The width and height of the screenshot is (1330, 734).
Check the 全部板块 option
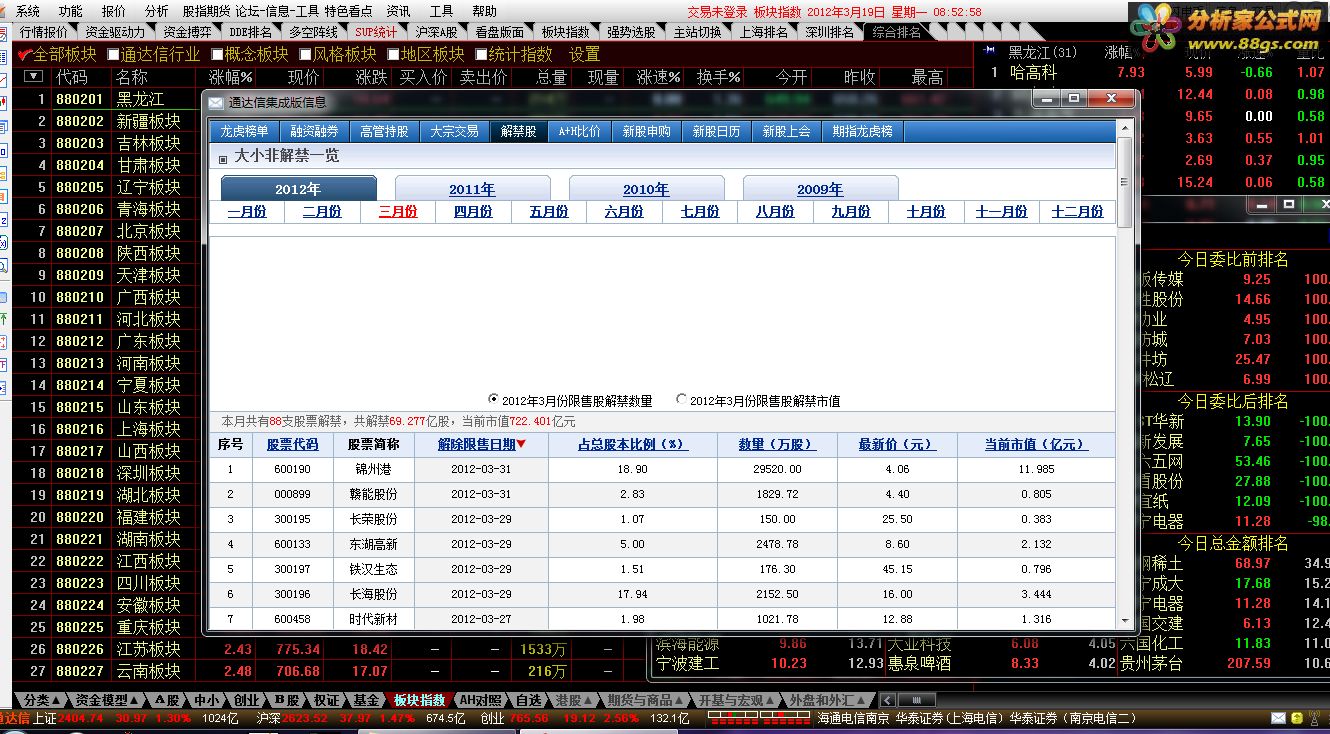click(x=58, y=54)
